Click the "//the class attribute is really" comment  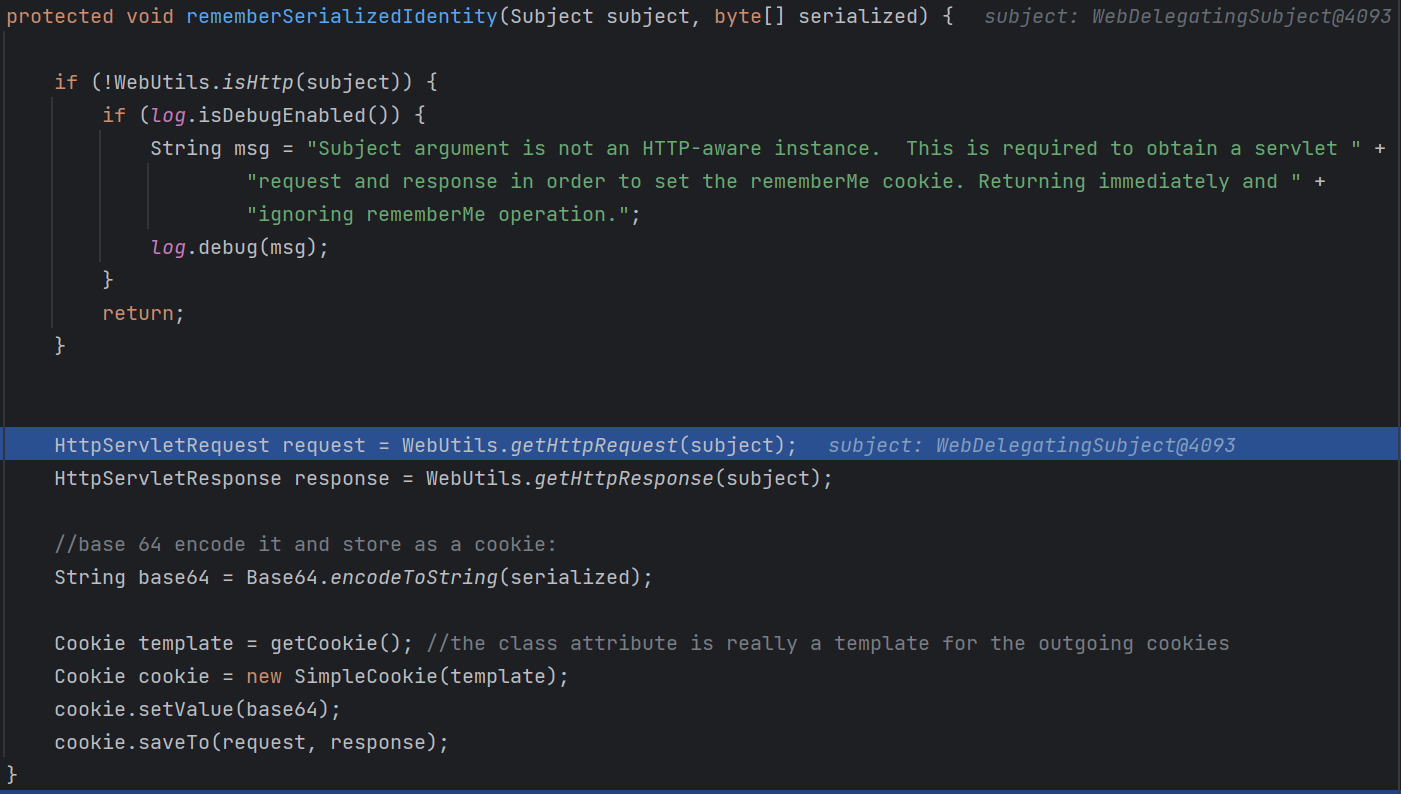tap(828, 643)
